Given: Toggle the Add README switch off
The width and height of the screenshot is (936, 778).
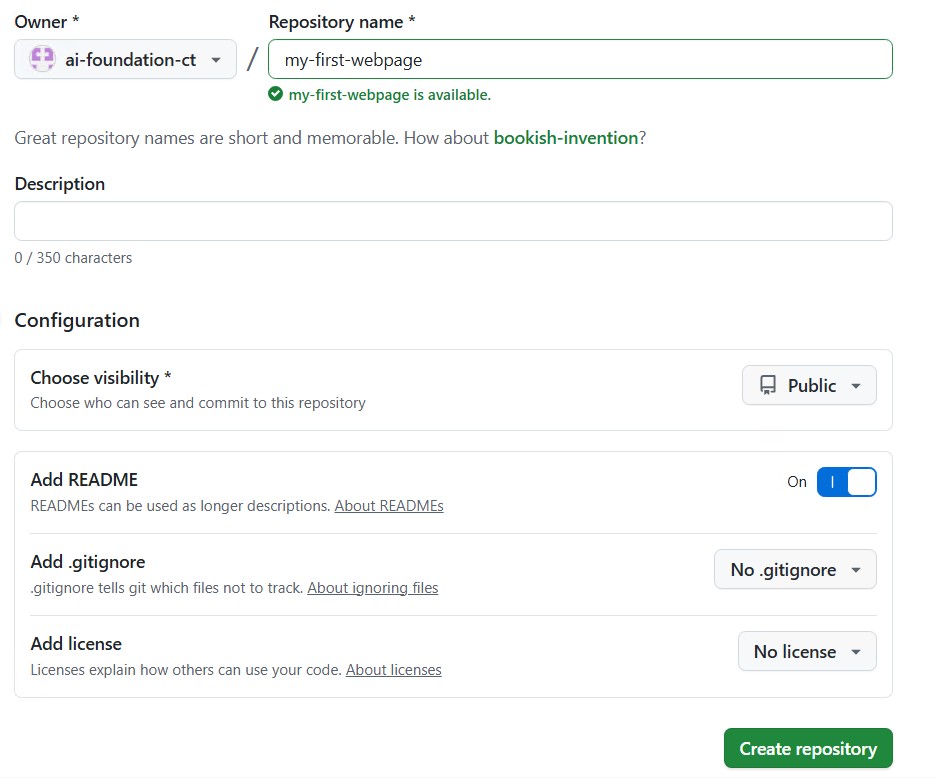Looking at the screenshot, I should click(846, 482).
